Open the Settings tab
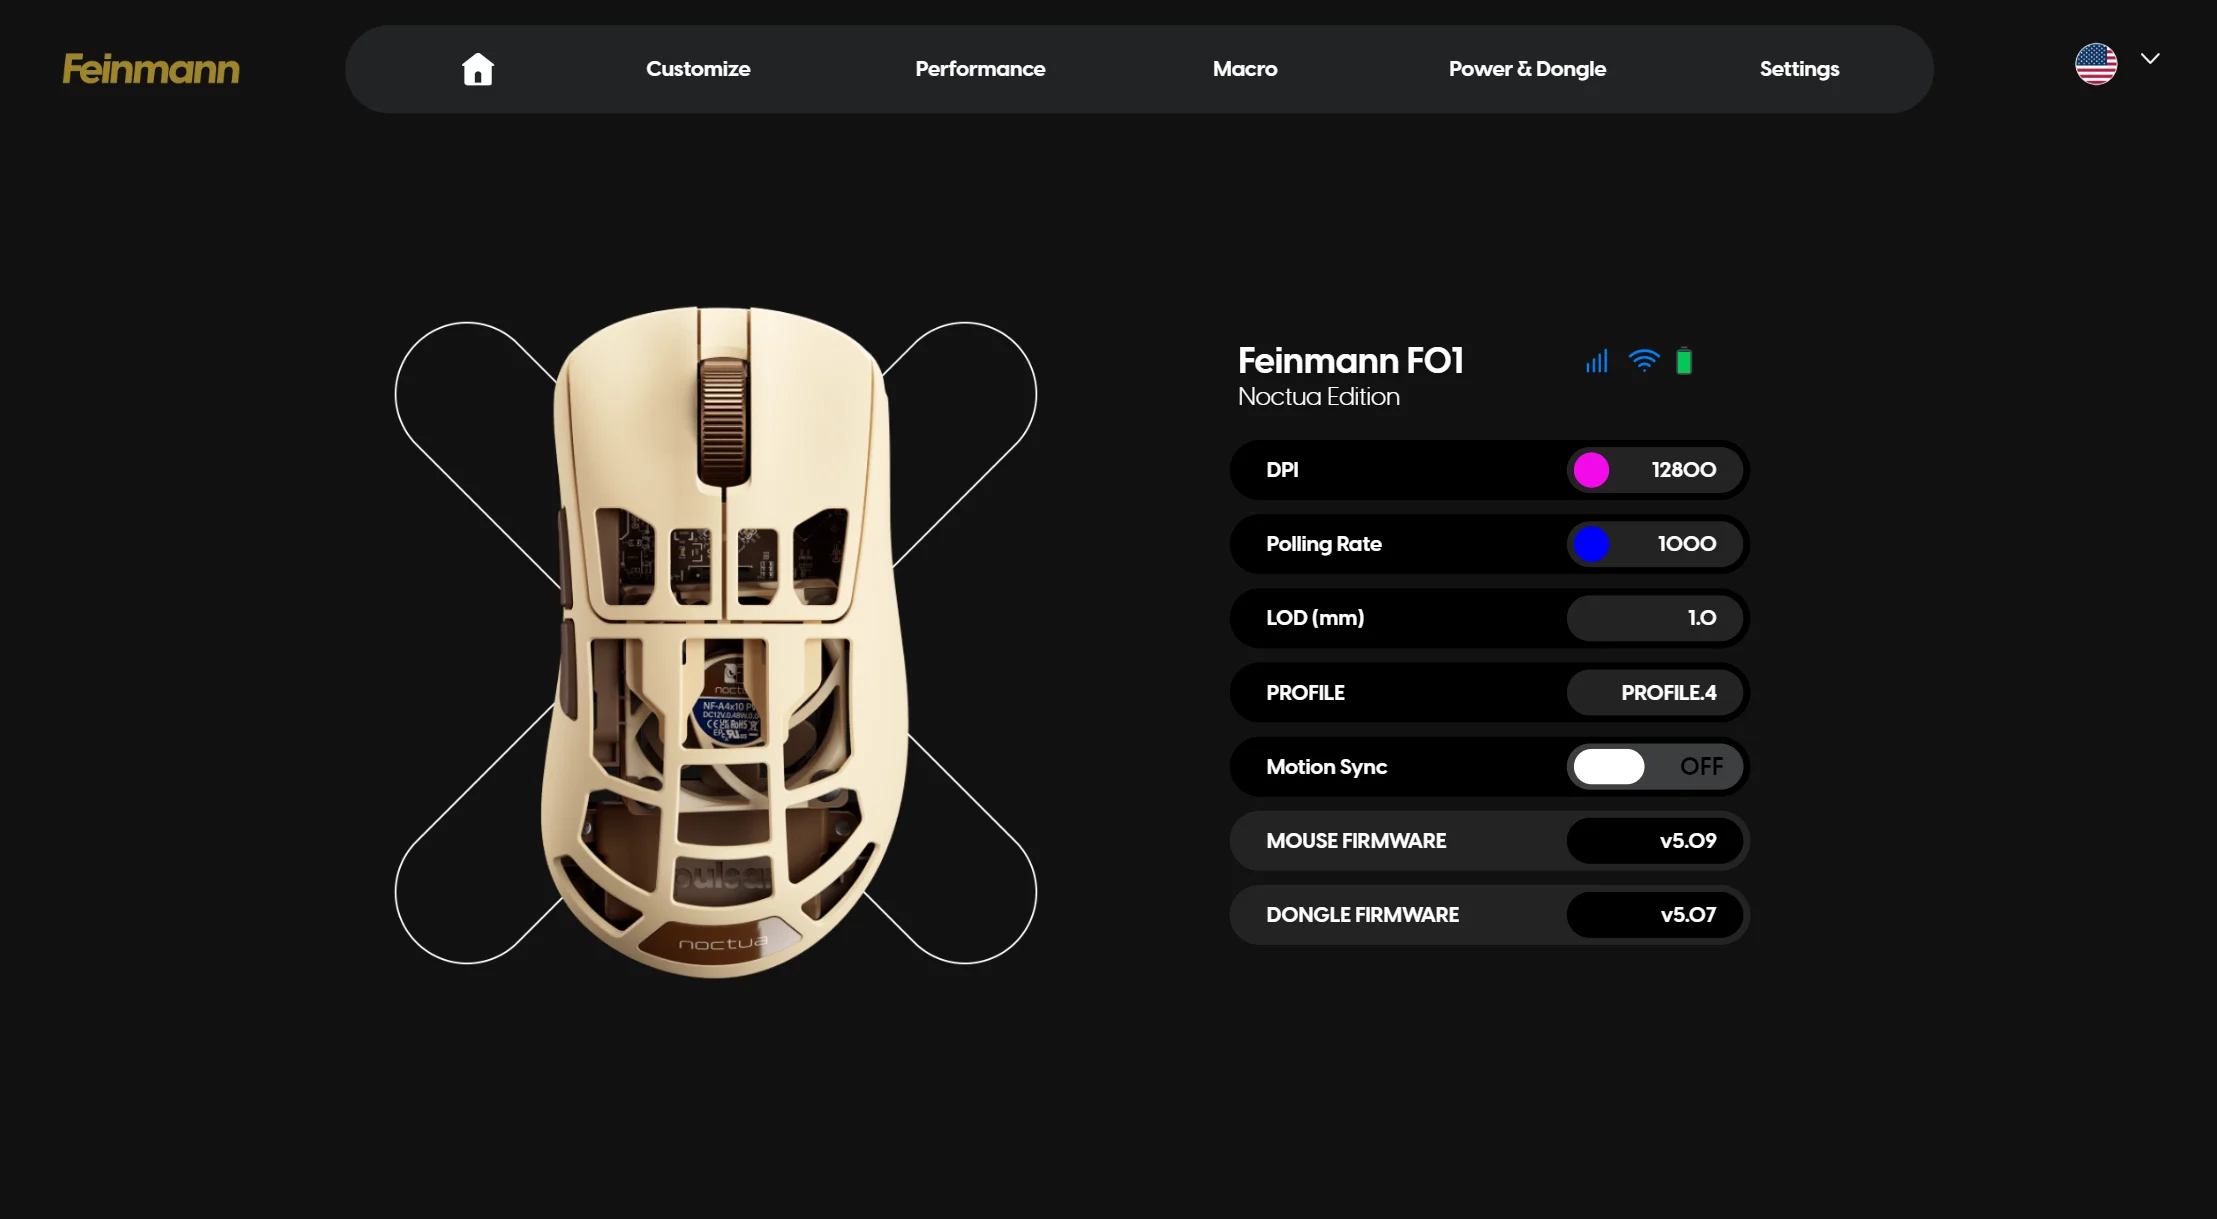Image resolution: width=2217 pixels, height=1219 pixels. (1799, 69)
